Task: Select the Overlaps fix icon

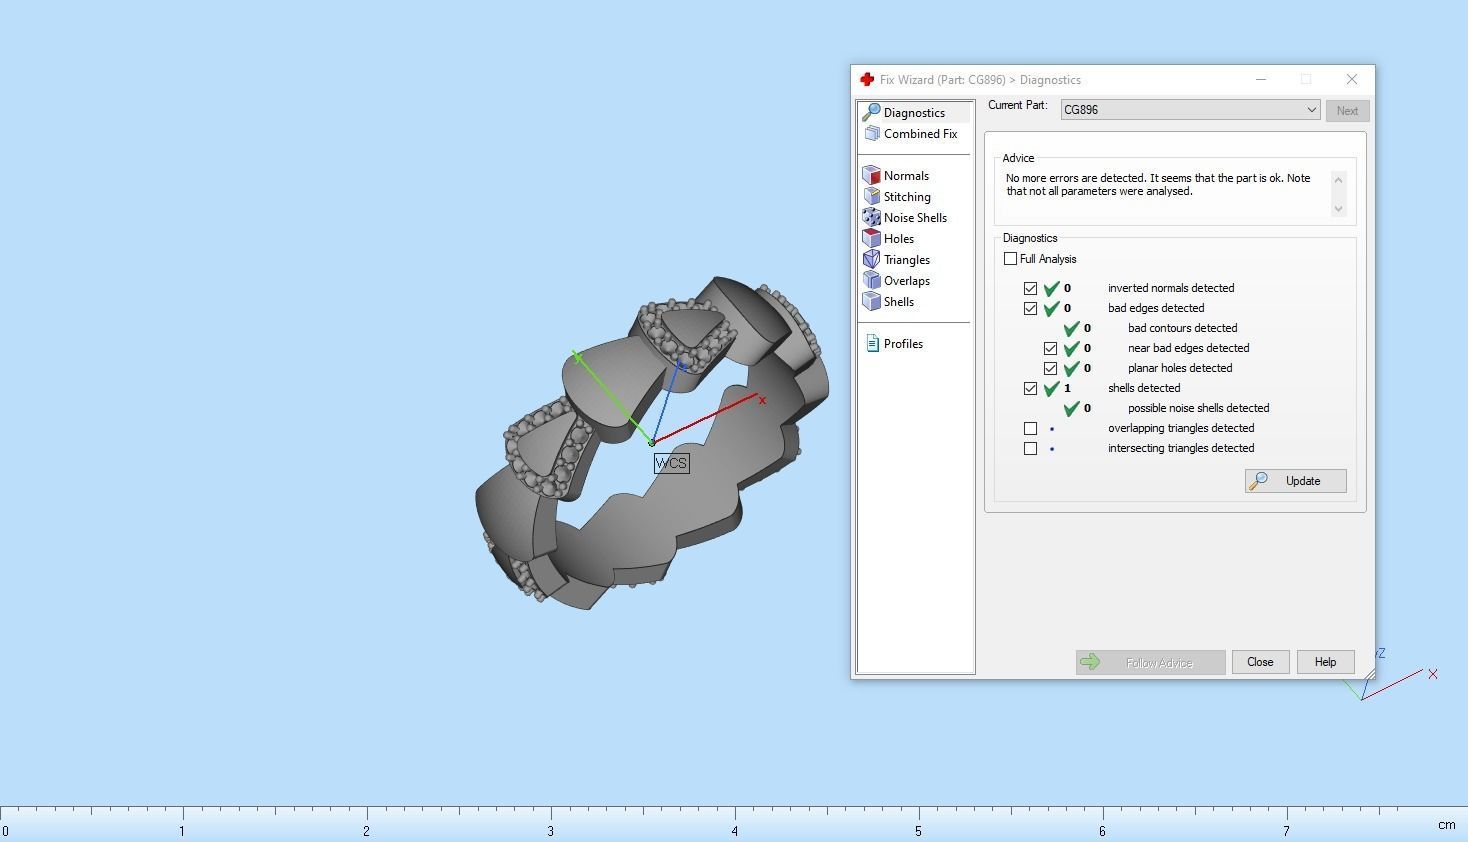Action: coord(871,280)
